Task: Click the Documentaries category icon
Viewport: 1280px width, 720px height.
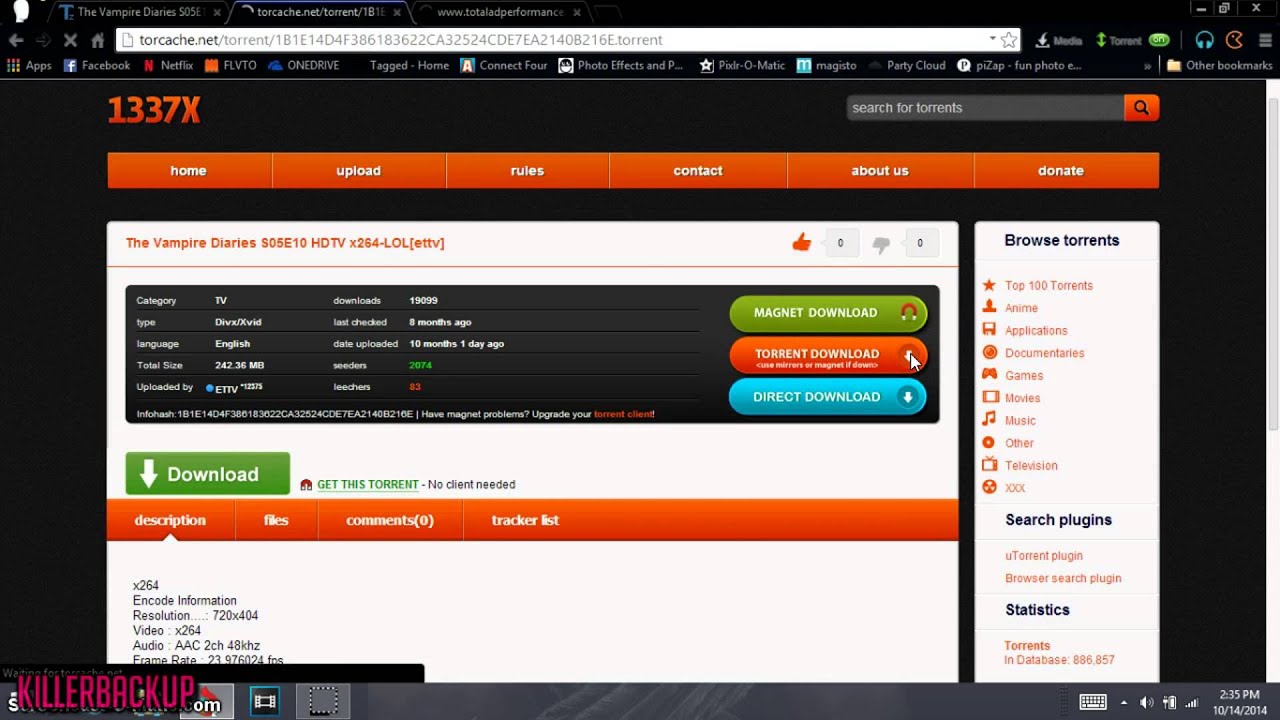Action: [989, 352]
